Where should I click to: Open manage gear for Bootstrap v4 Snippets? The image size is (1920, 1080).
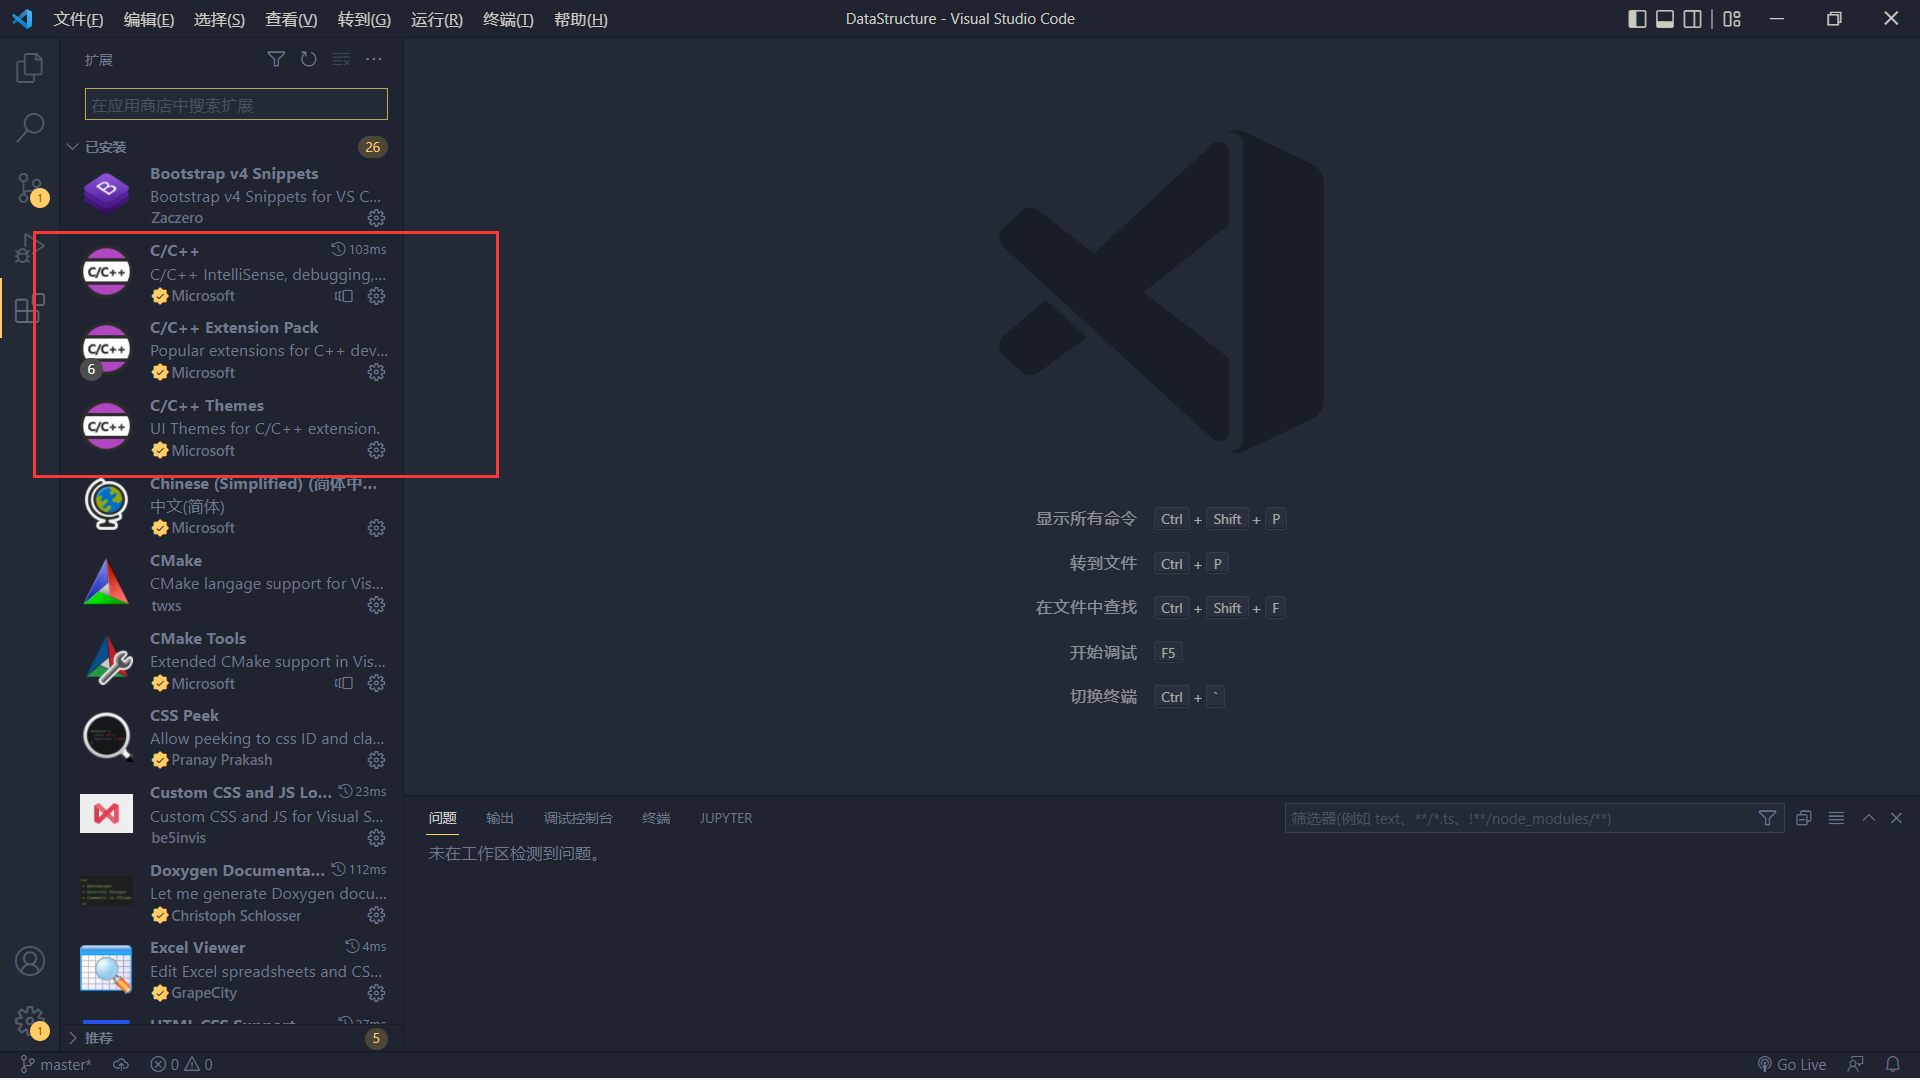[376, 218]
